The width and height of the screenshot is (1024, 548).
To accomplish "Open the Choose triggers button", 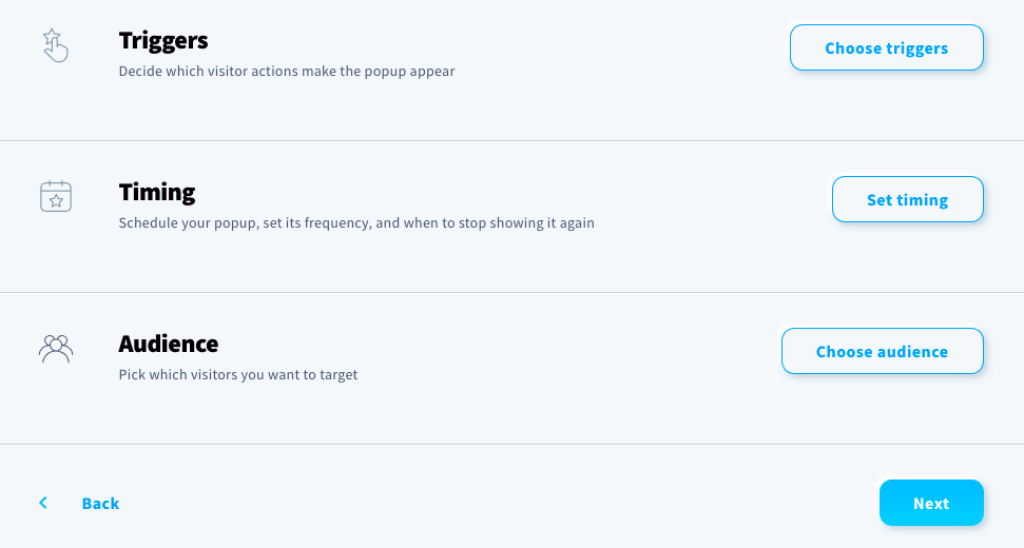I will click(886, 48).
